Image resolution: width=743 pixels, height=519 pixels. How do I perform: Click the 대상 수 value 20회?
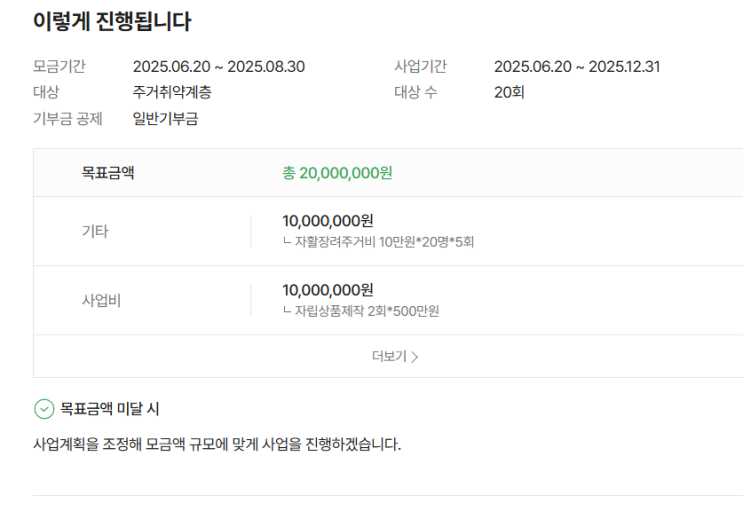point(509,92)
